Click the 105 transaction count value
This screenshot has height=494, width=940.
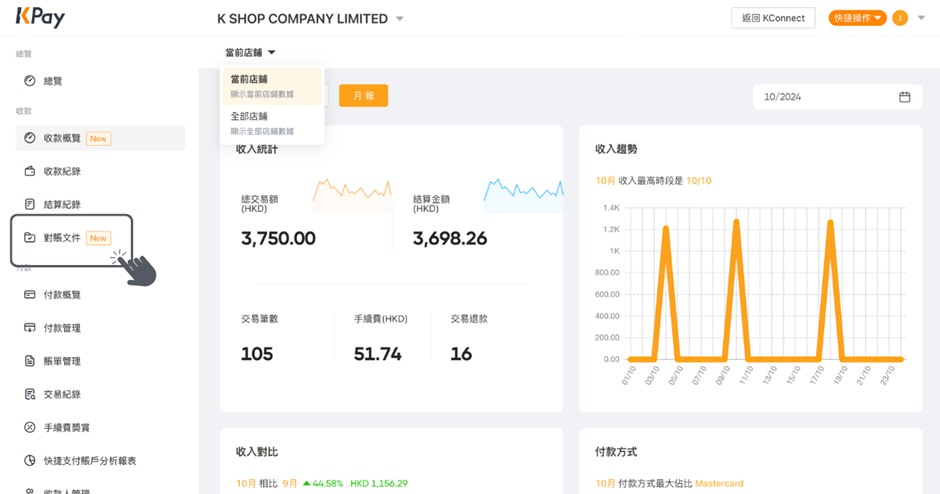click(x=257, y=354)
